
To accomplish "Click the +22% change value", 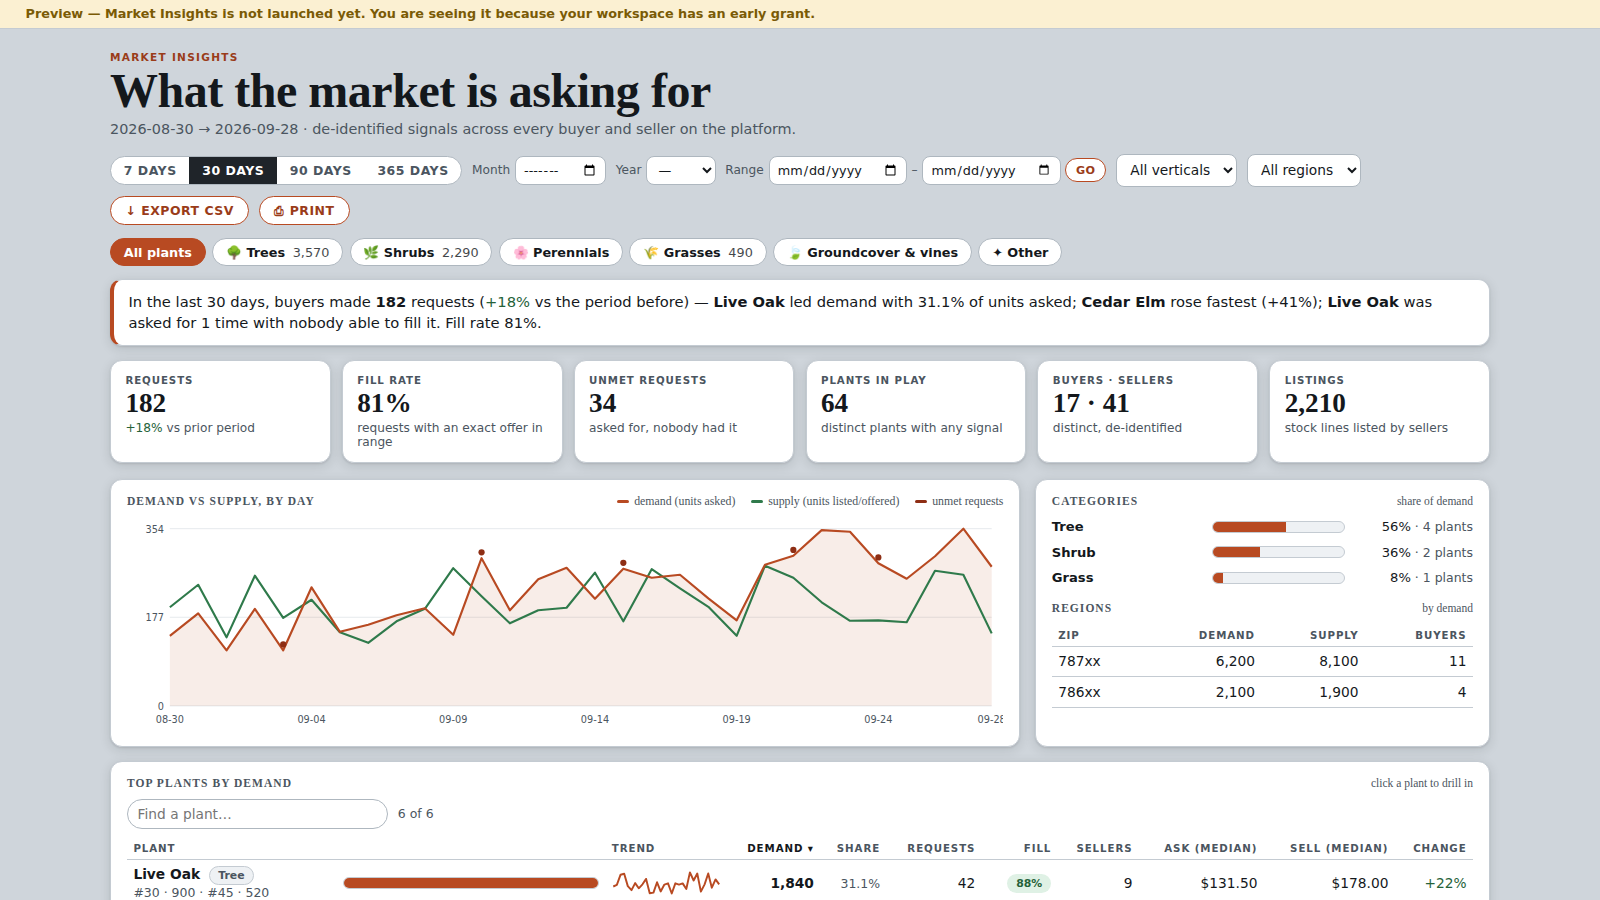I will click(x=1445, y=883).
